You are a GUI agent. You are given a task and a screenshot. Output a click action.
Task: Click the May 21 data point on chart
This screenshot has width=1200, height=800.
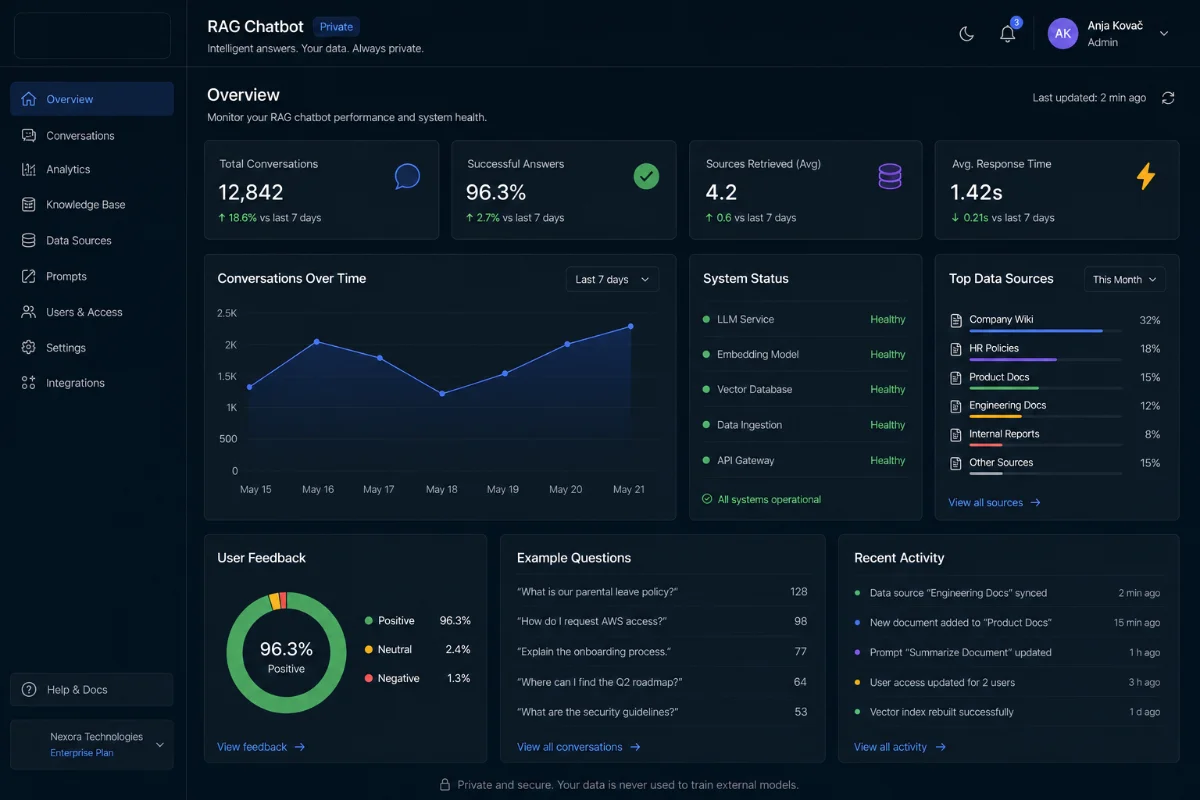coord(631,326)
